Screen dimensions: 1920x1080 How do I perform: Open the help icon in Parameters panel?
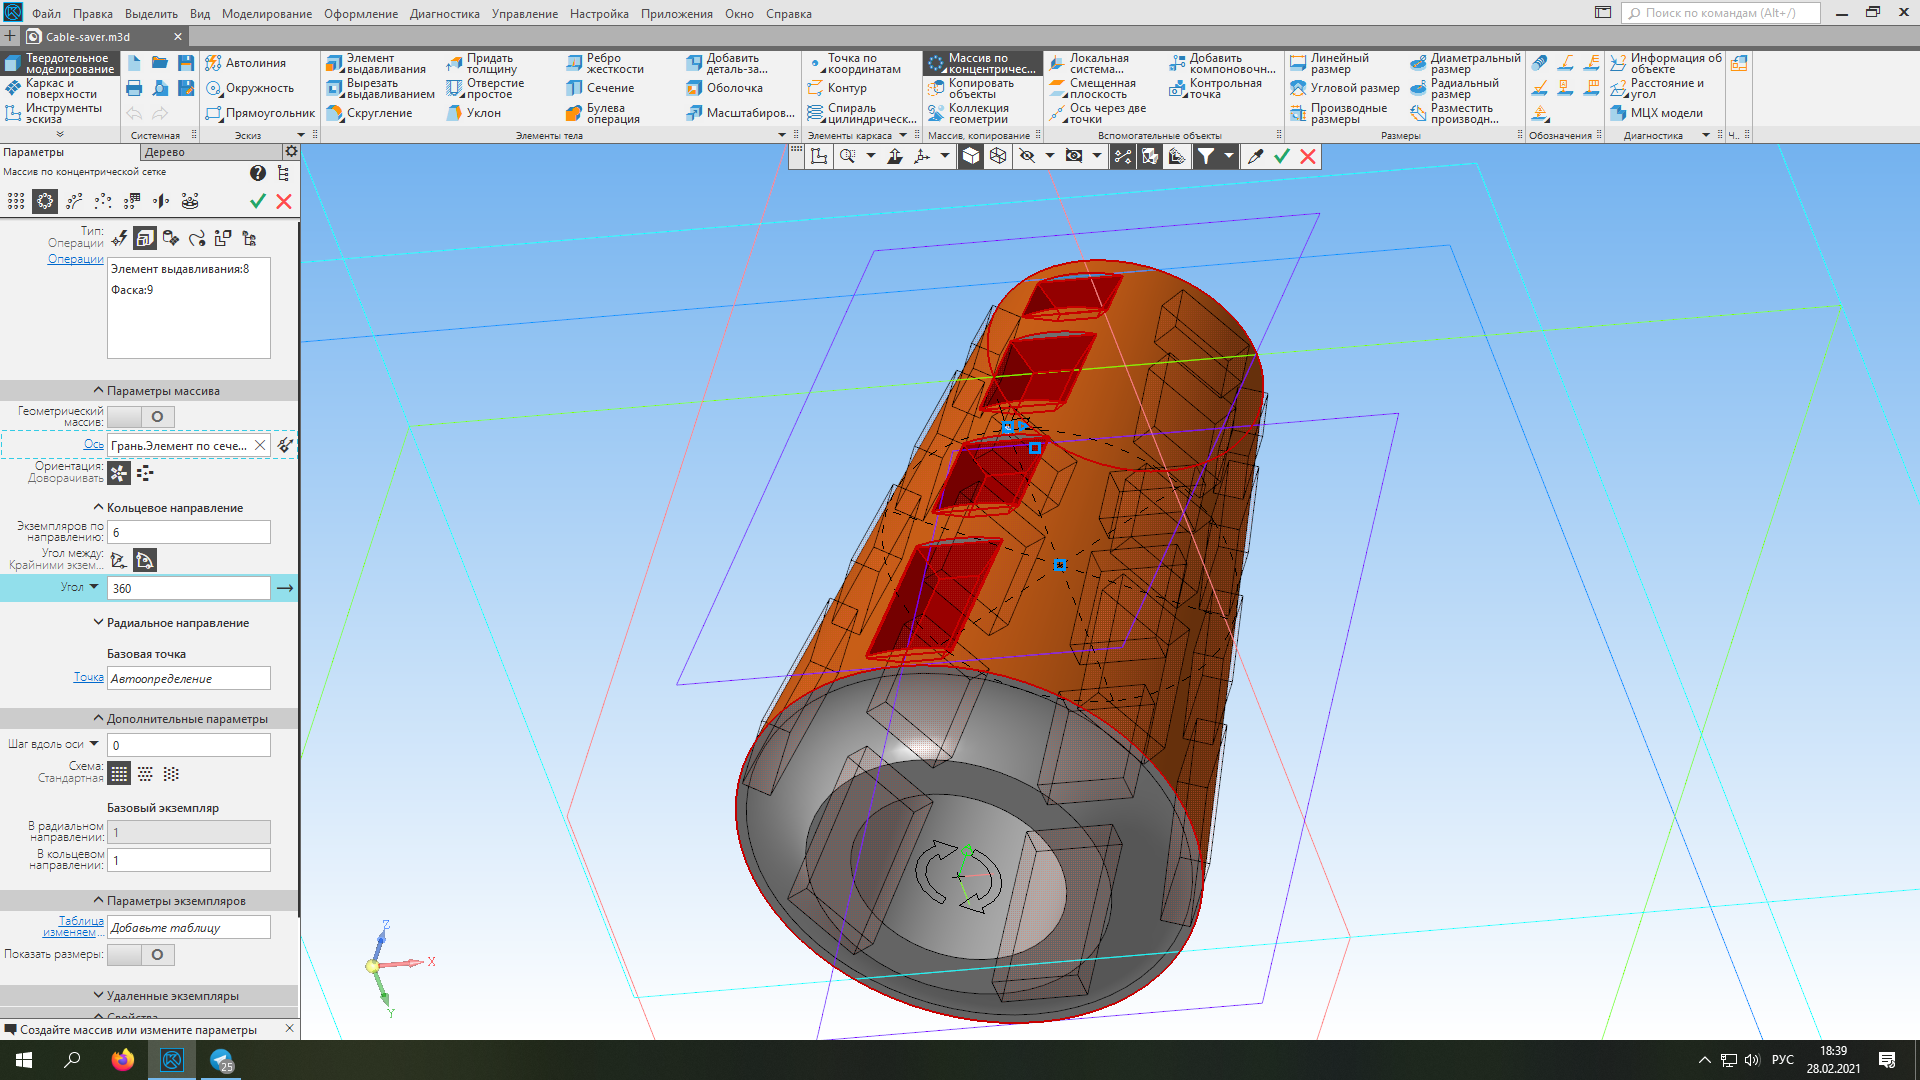point(258,173)
